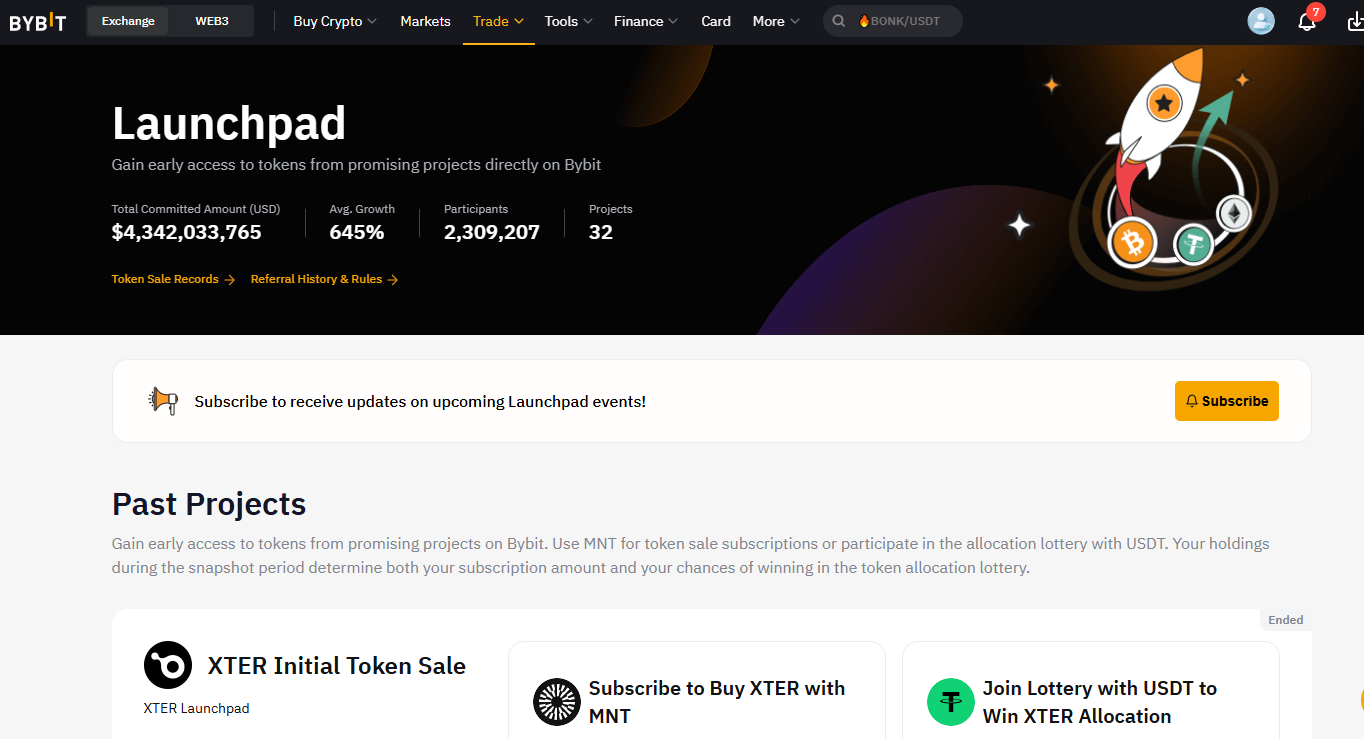Open the notifications bell icon

pyautogui.click(x=1308, y=20)
